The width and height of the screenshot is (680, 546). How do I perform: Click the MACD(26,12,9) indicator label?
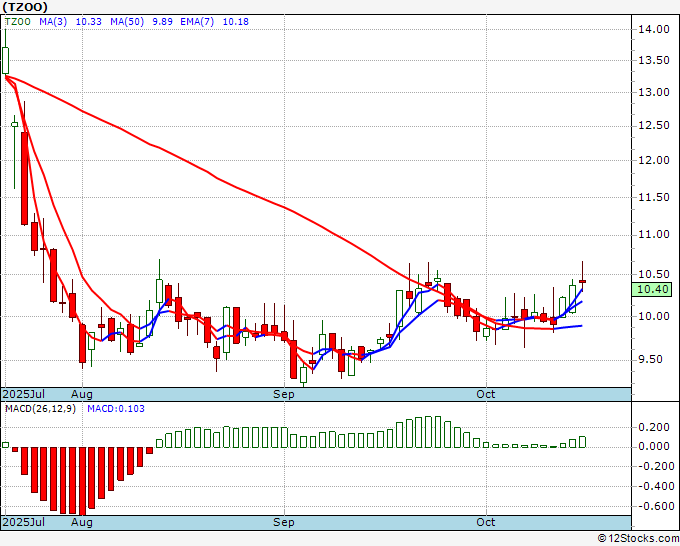coord(40,409)
